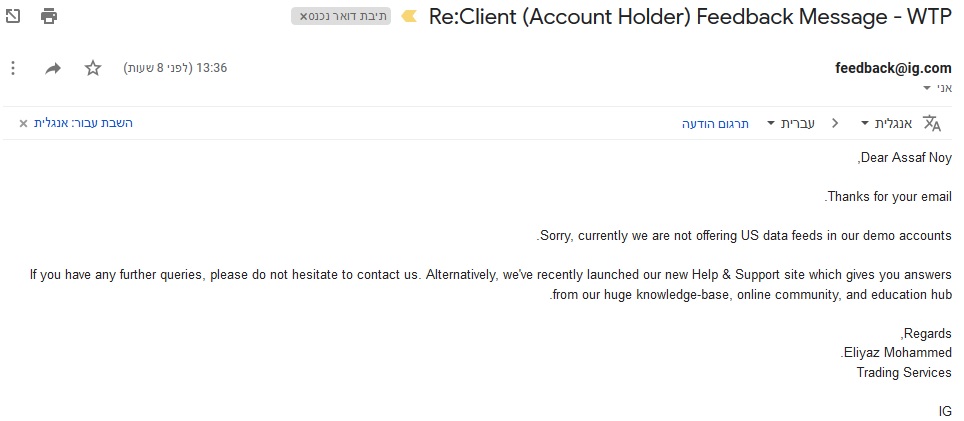Toggle the yellow importance marker
The width and height of the screenshot is (964, 421).
click(408, 17)
